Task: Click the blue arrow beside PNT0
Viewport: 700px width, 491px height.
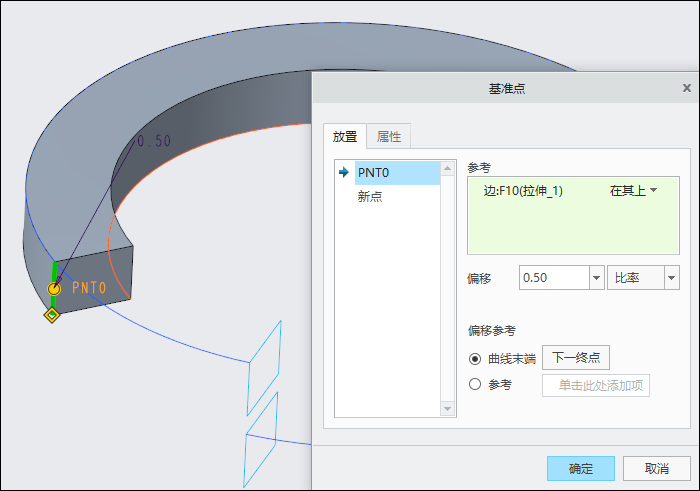Action: [x=344, y=172]
